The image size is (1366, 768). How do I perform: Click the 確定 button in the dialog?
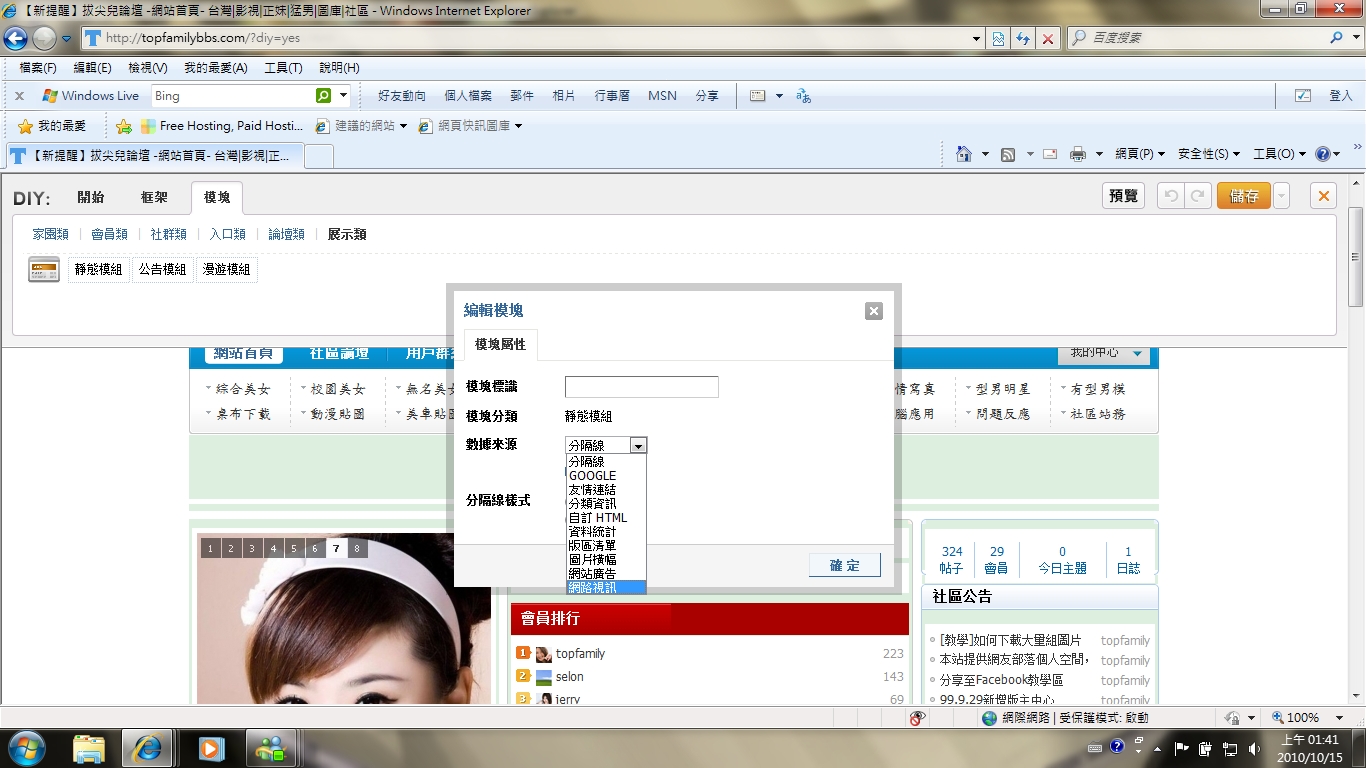click(x=845, y=566)
